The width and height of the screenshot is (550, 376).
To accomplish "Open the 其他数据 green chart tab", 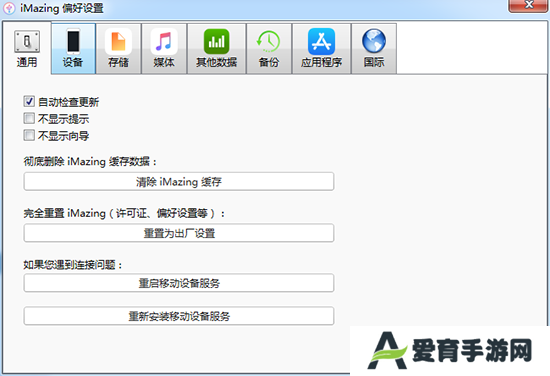I will coord(217,48).
